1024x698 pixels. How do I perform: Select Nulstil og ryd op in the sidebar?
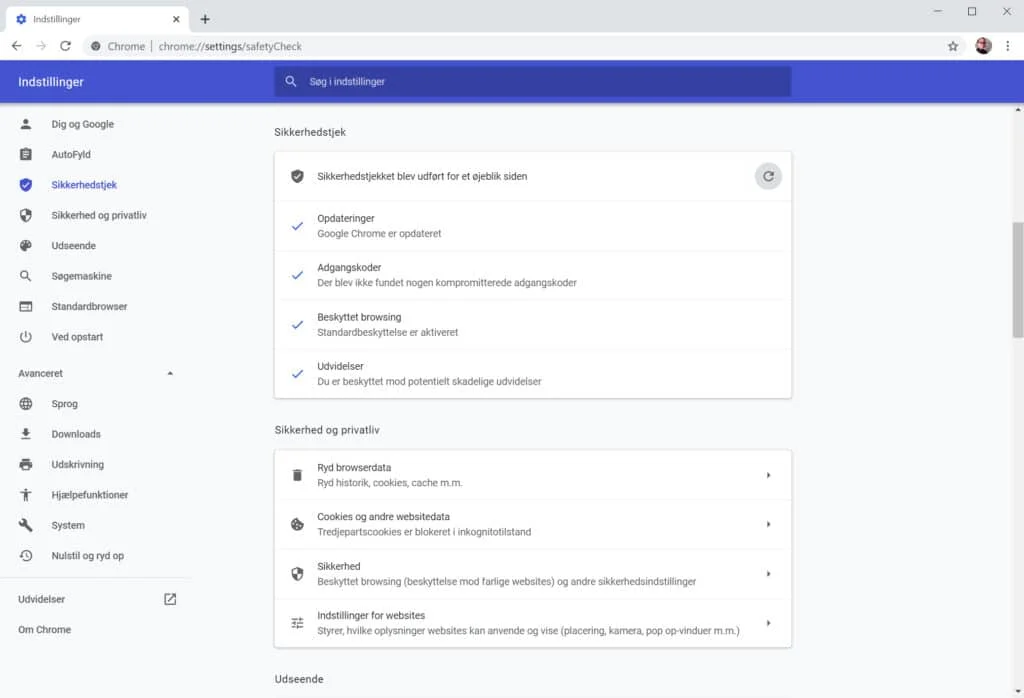87,556
